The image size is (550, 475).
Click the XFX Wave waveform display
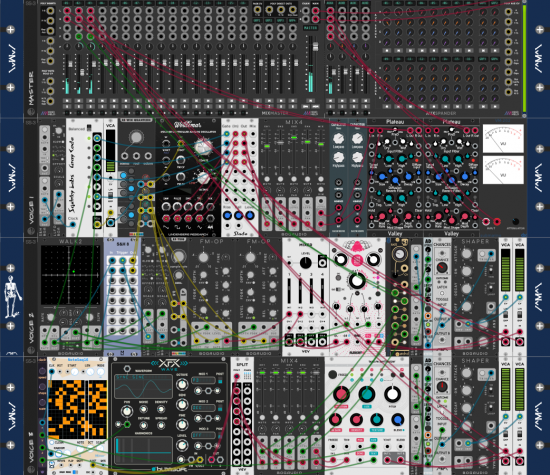coord(143,387)
